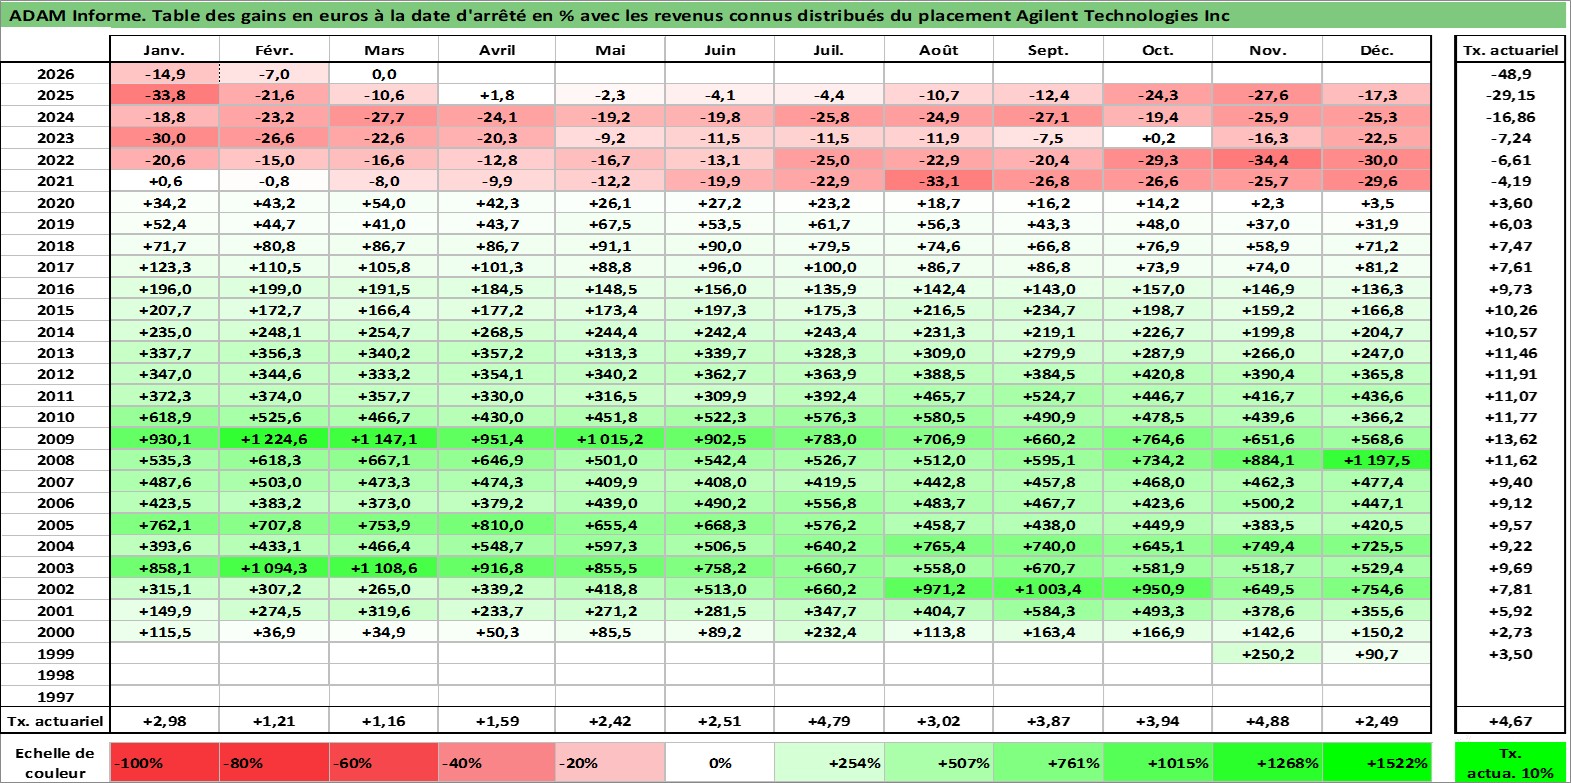The width and height of the screenshot is (1571, 783).
Task: Click the 'Janv.' column header
Action: pyautogui.click(x=164, y=50)
